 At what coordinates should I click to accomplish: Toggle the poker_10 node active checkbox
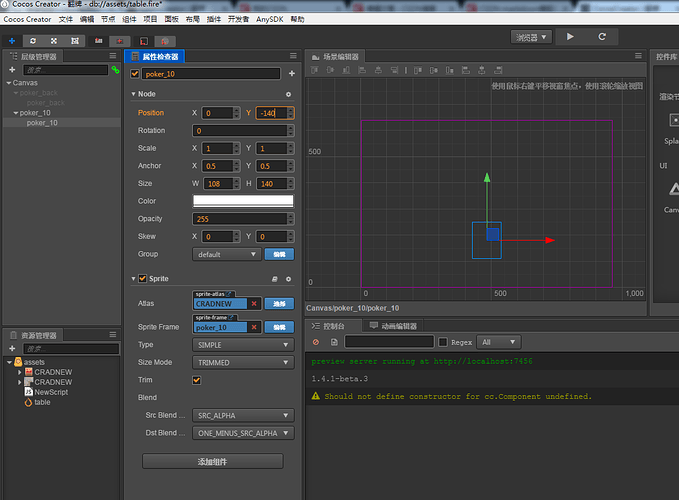(136, 73)
